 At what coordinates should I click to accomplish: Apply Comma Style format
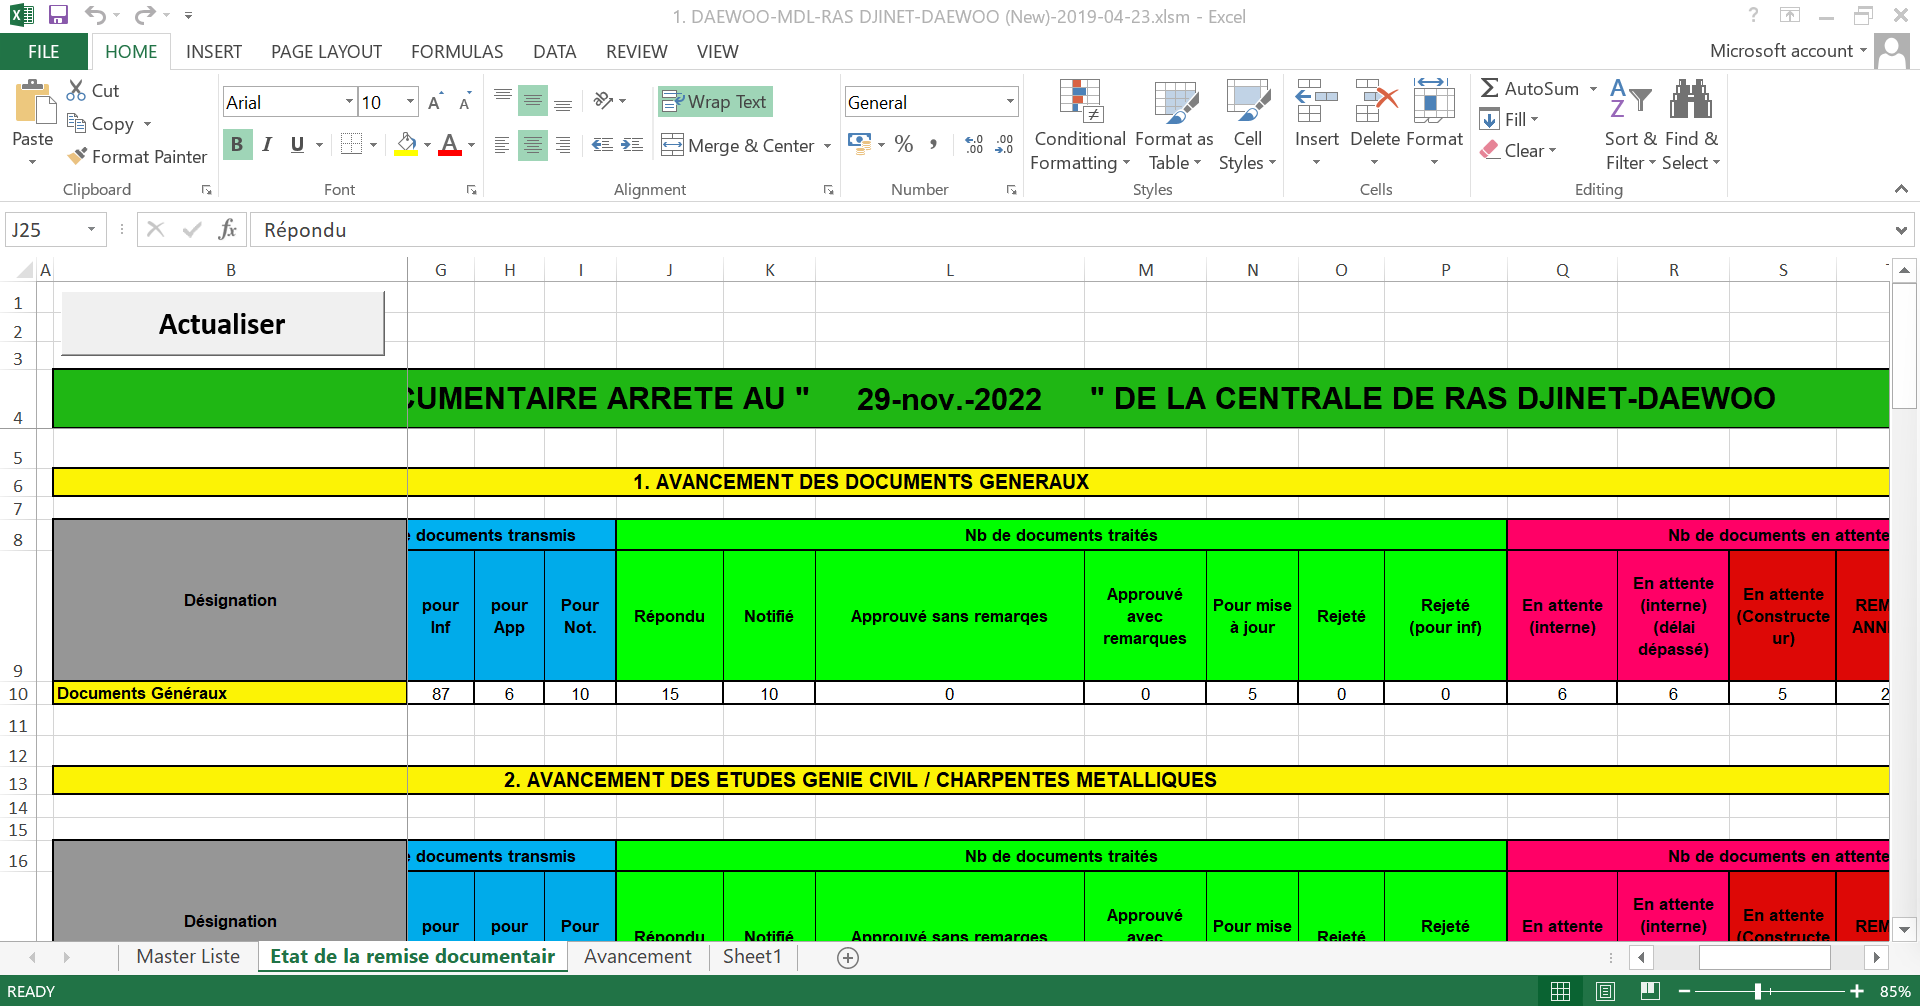[933, 144]
